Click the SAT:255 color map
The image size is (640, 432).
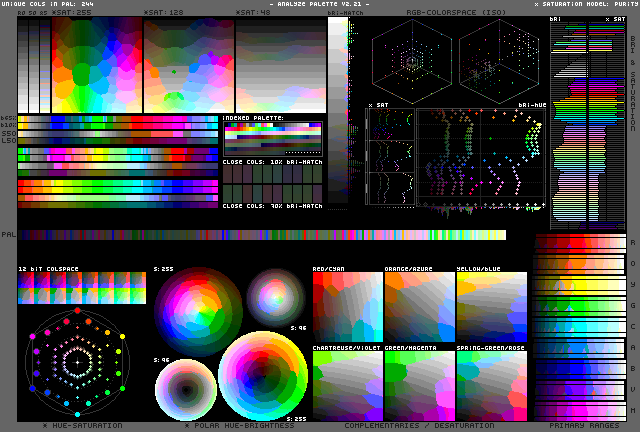[x=97, y=62]
